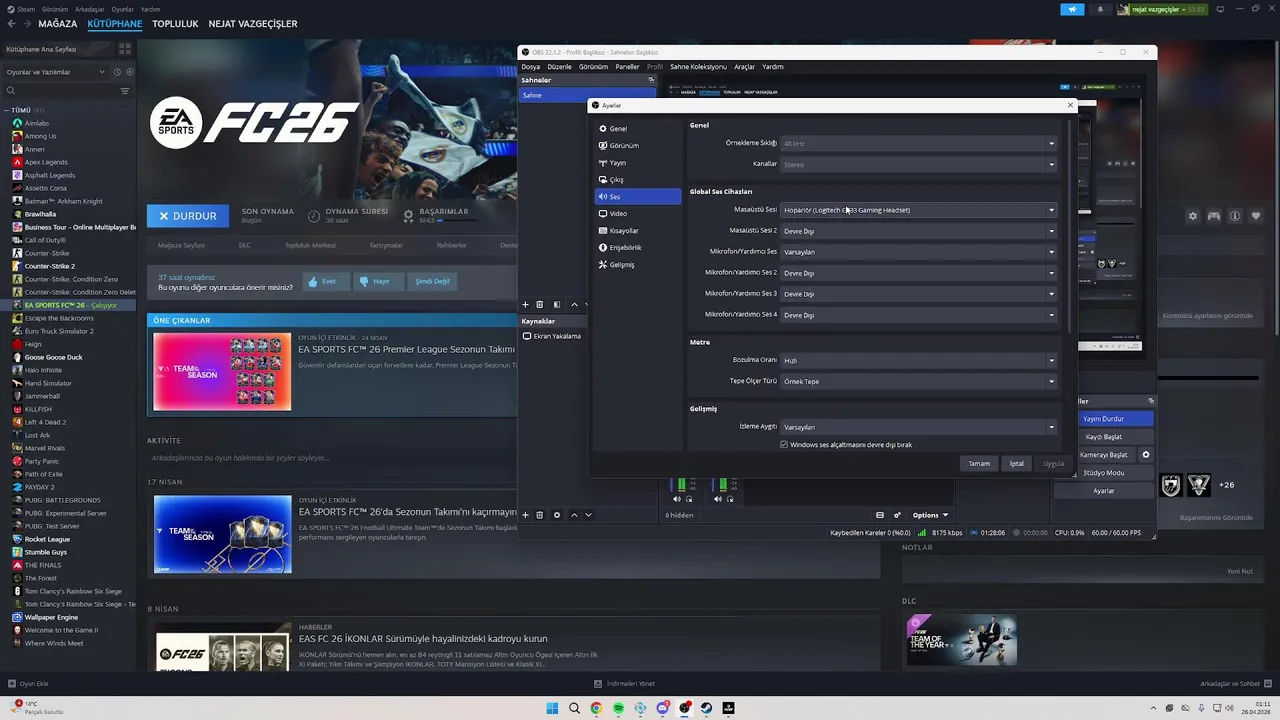Open Windows Start menu
This screenshot has width=1280, height=720.
click(552, 708)
